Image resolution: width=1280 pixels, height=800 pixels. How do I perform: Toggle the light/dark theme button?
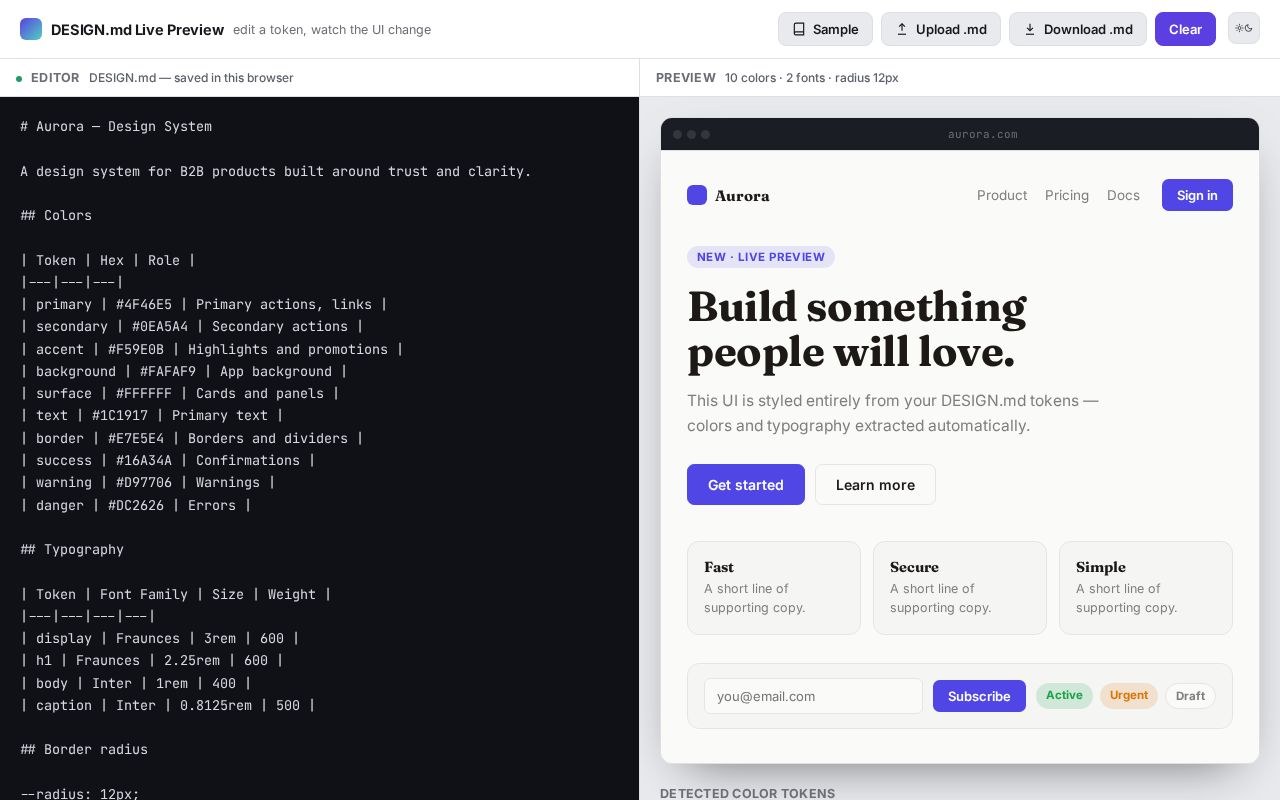[x=1244, y=28]
